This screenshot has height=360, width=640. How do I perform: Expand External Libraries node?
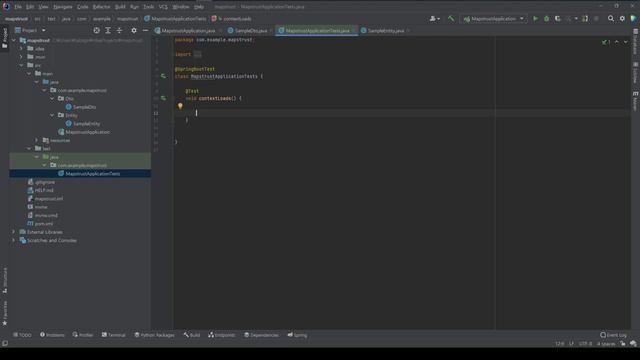14,232
